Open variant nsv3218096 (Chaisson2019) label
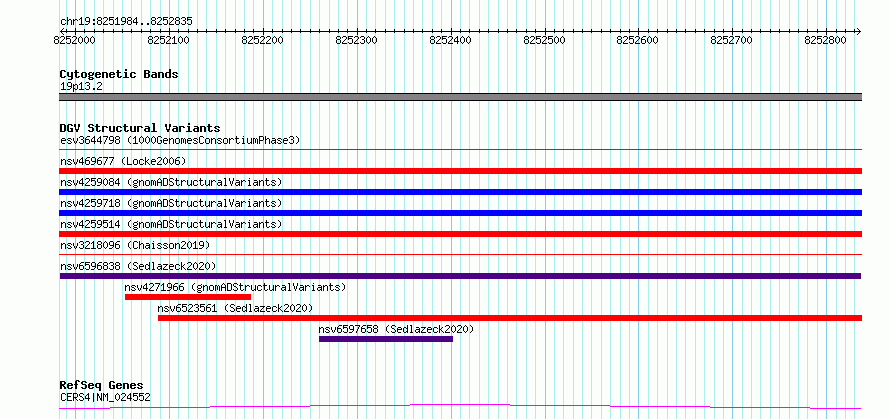 coord(135,245)
